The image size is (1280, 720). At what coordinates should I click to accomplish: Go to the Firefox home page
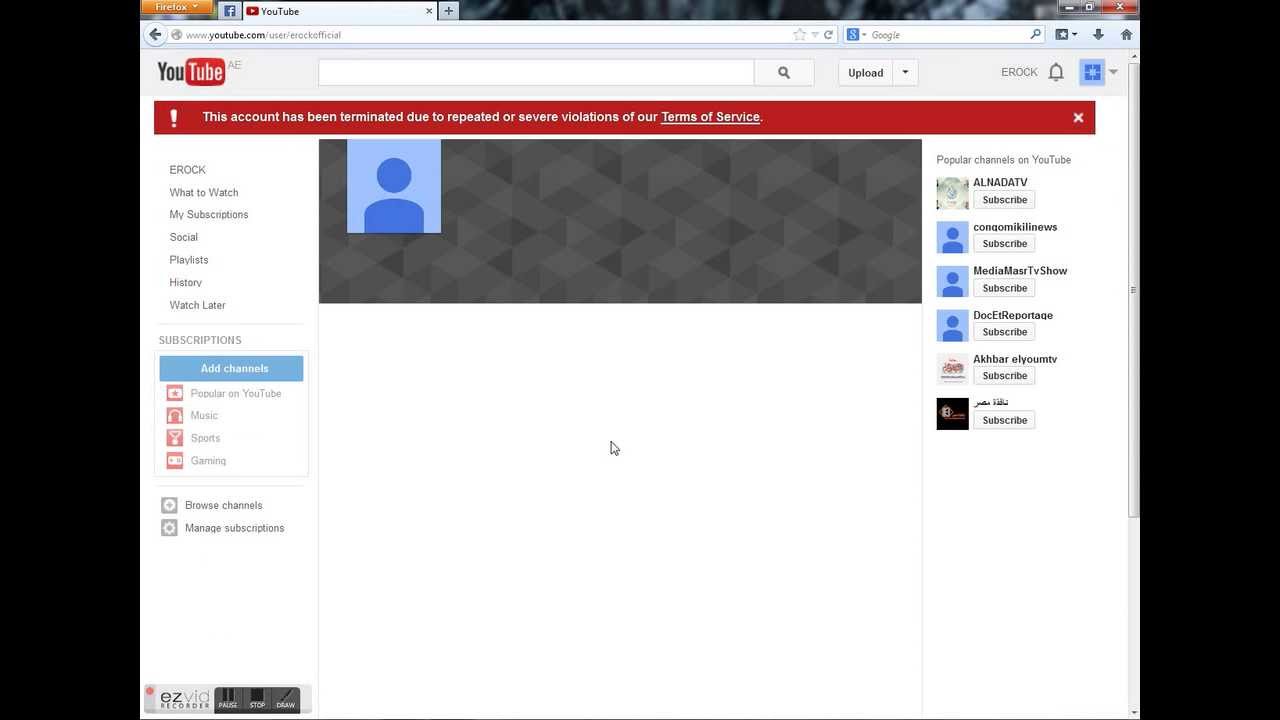pyautogui.click(x=1126, y=34)
